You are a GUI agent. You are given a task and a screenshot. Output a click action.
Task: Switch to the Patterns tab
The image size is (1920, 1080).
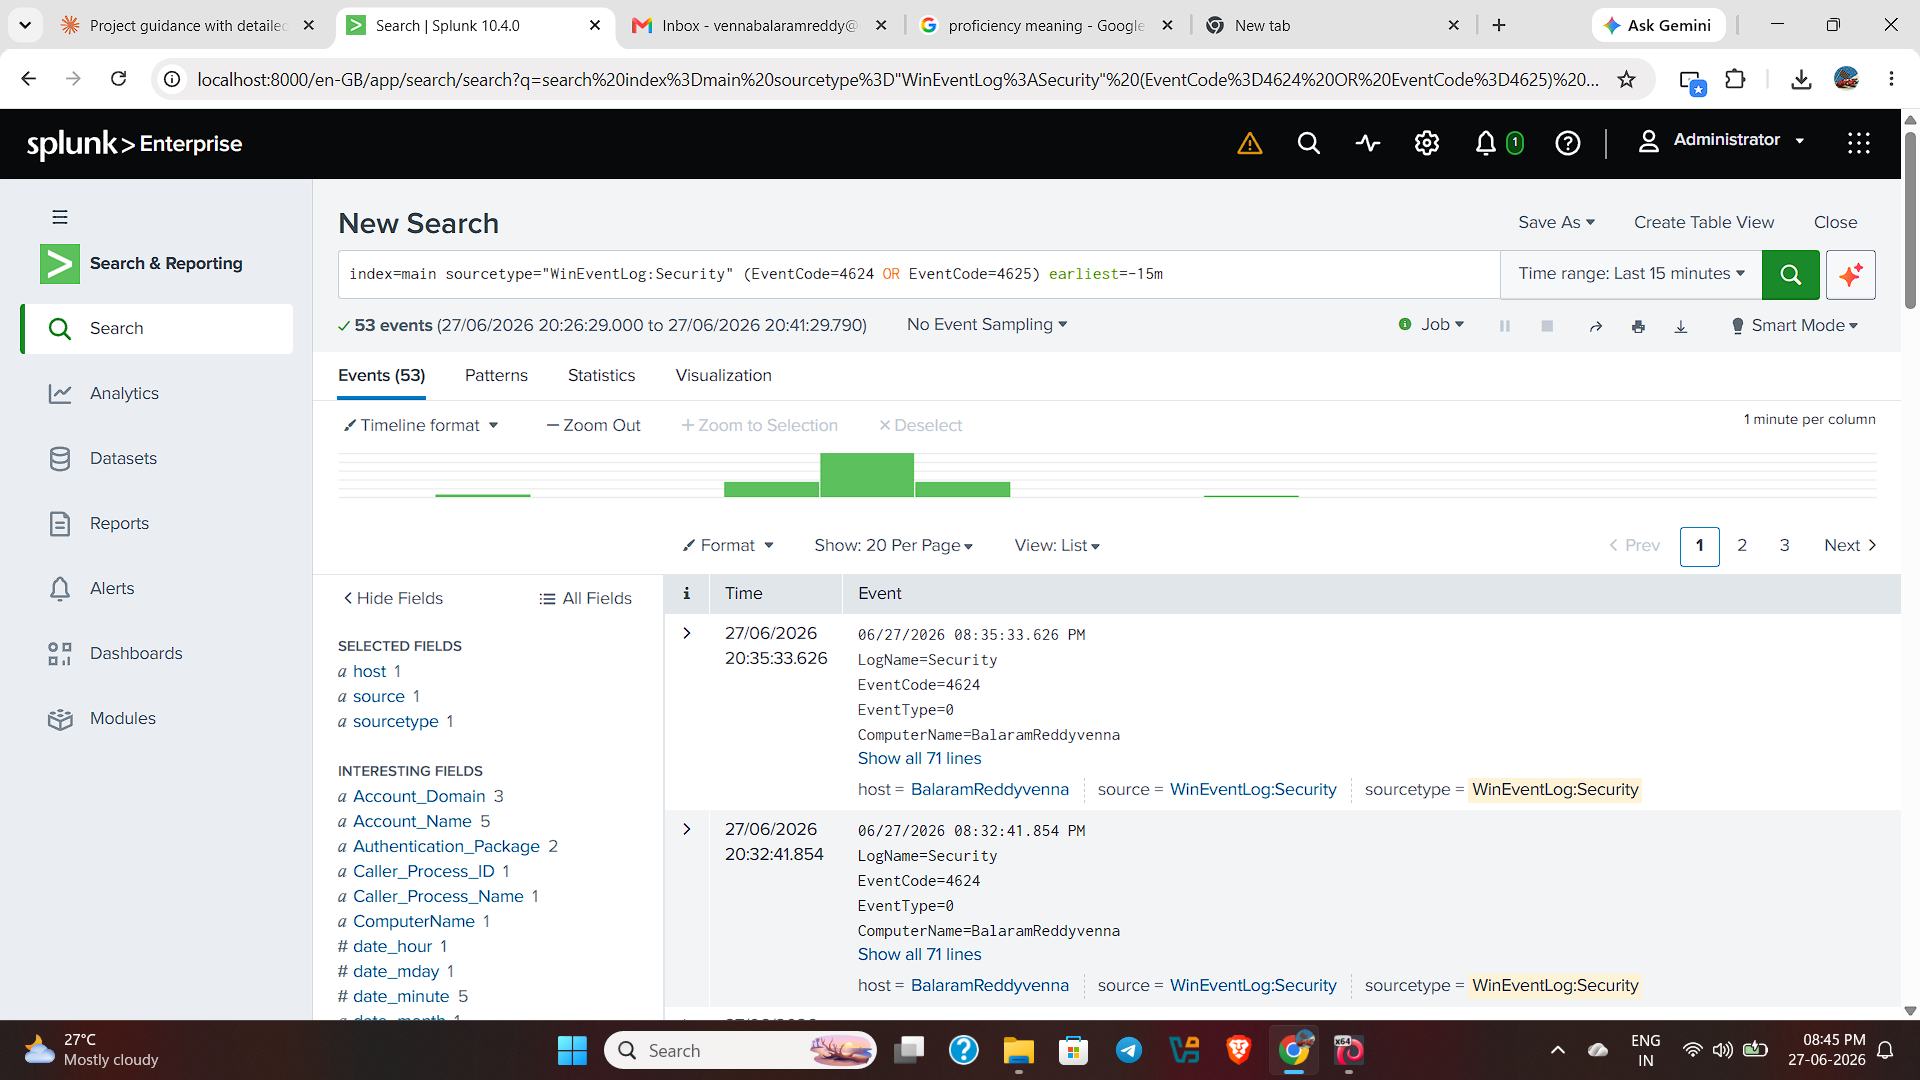[496, 375]
